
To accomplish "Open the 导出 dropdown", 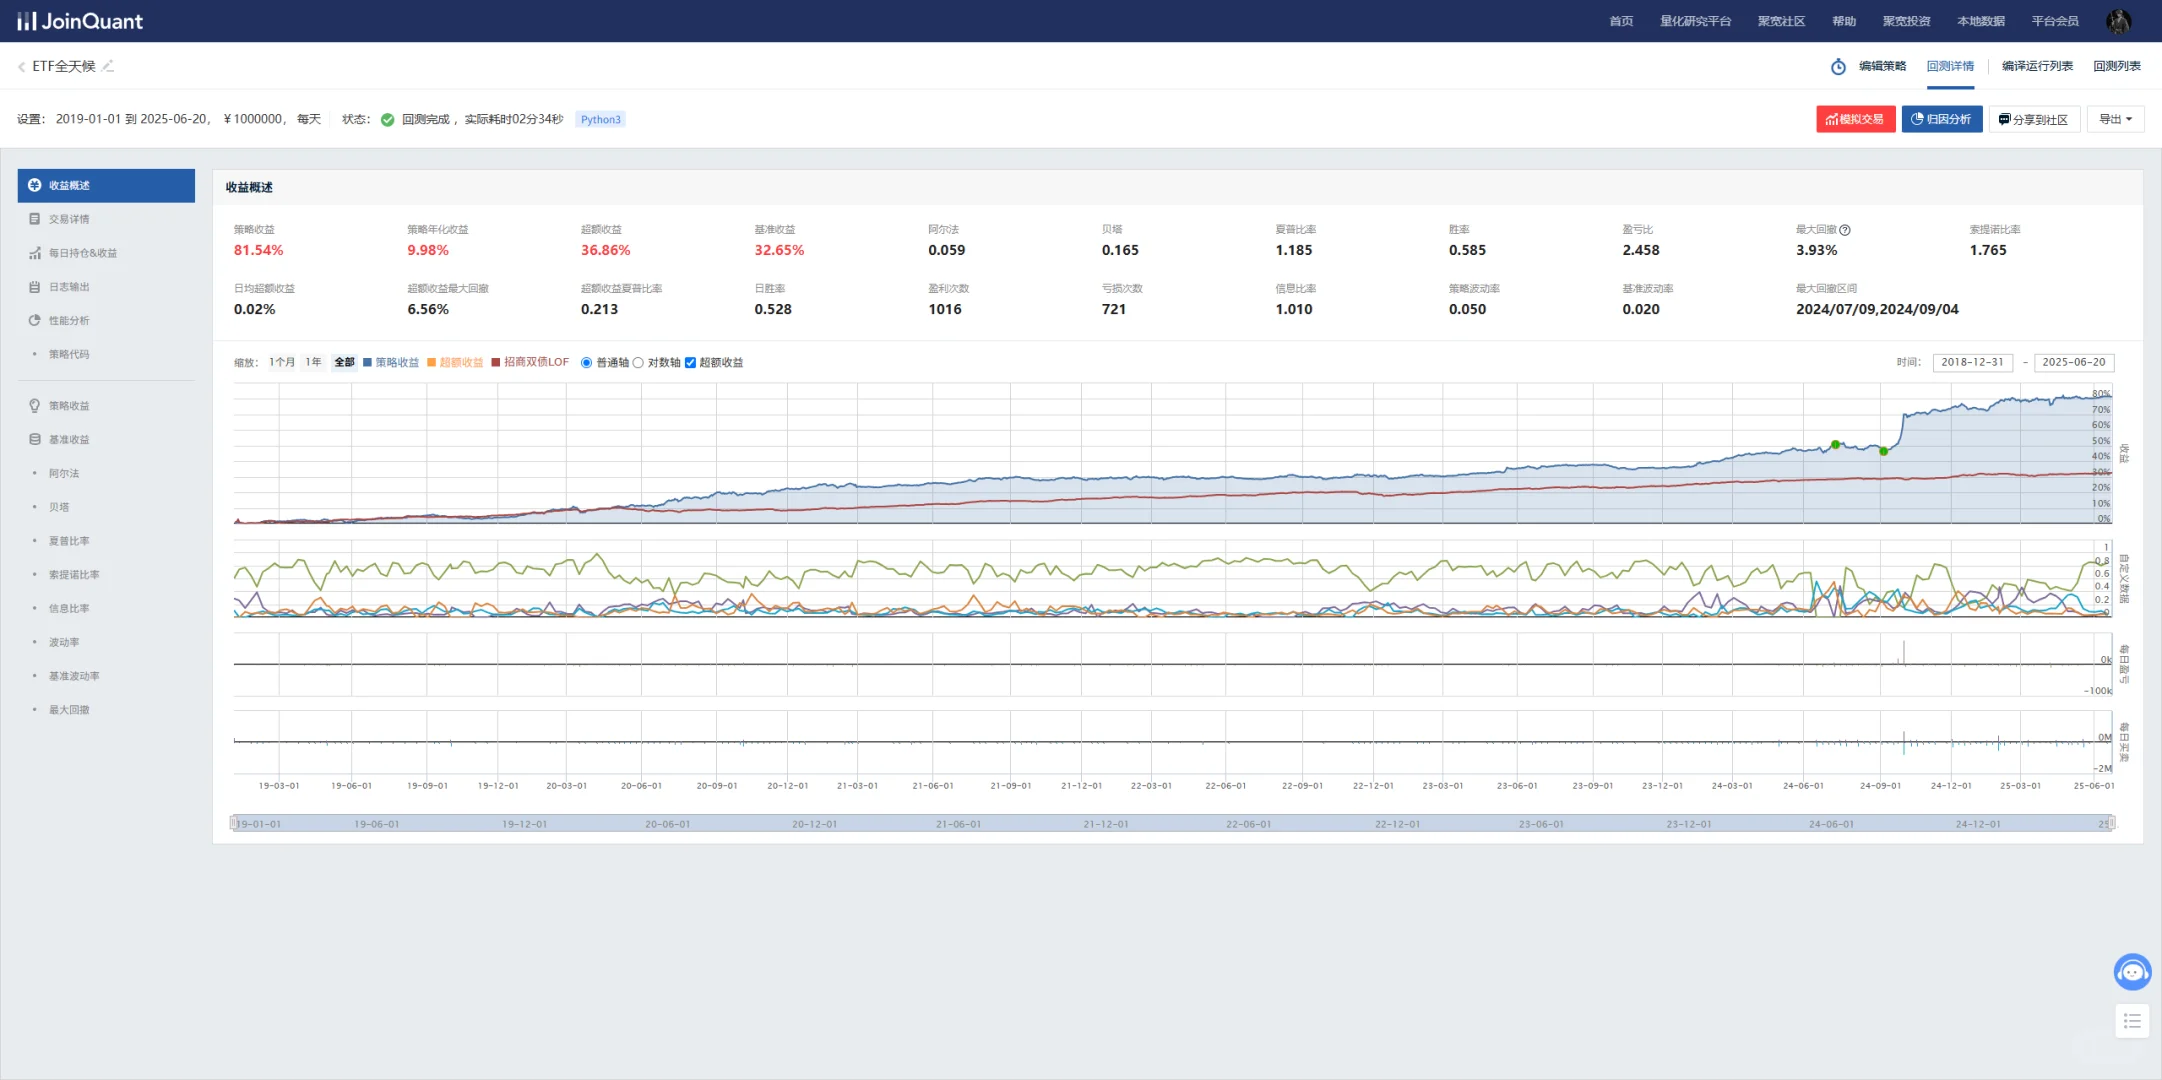I will [2115, 119].
